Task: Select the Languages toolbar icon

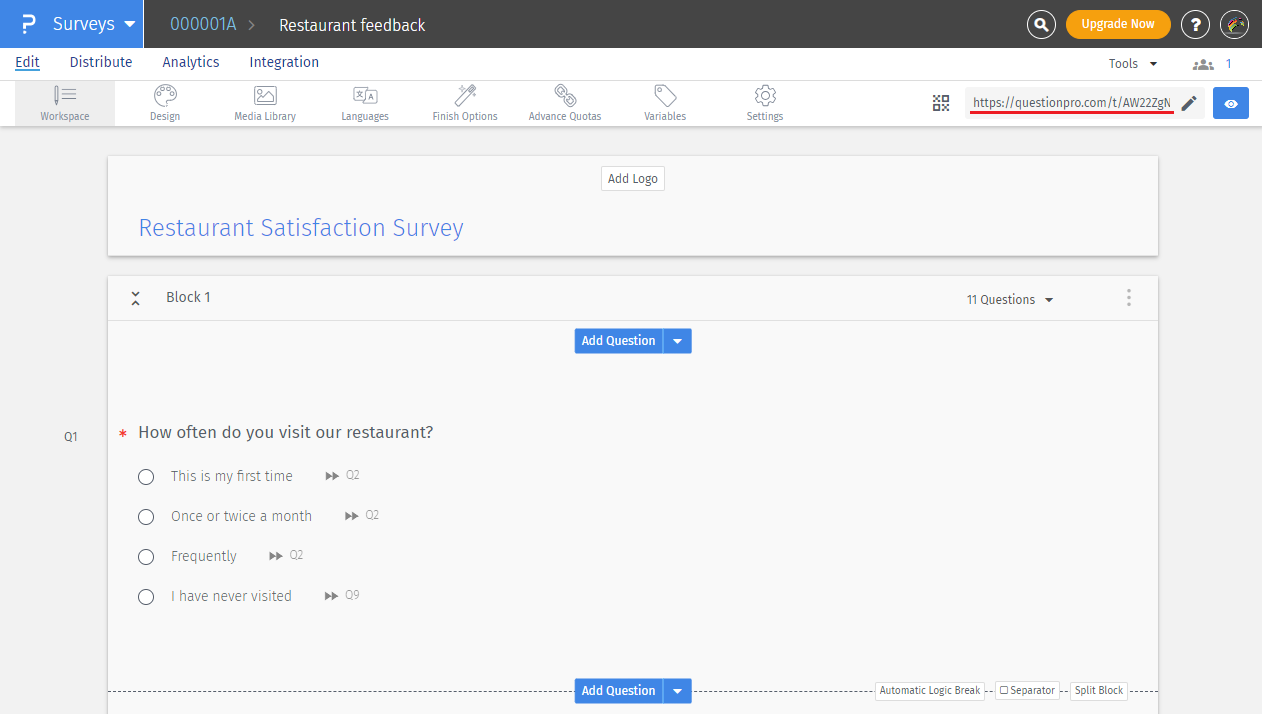Action: click(364, 102)
